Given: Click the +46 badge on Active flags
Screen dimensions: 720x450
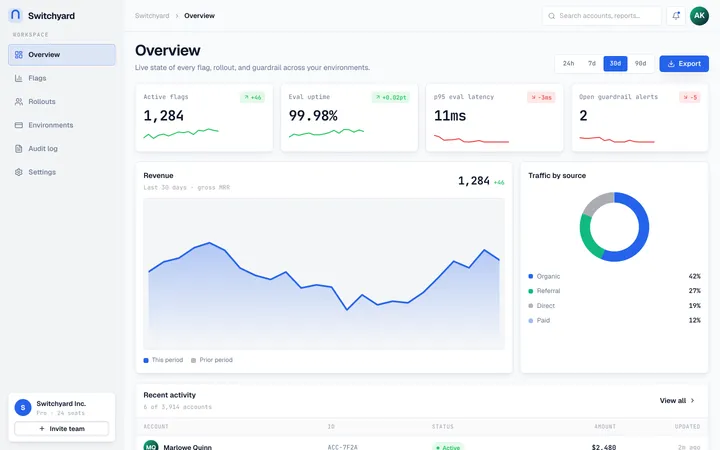Looking at the screenshot, I should [253, 97].
